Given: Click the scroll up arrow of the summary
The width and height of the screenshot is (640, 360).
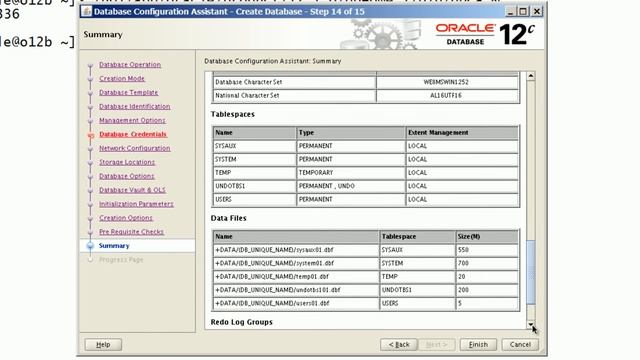Looking at the screenshot, I should pos(531,76).
